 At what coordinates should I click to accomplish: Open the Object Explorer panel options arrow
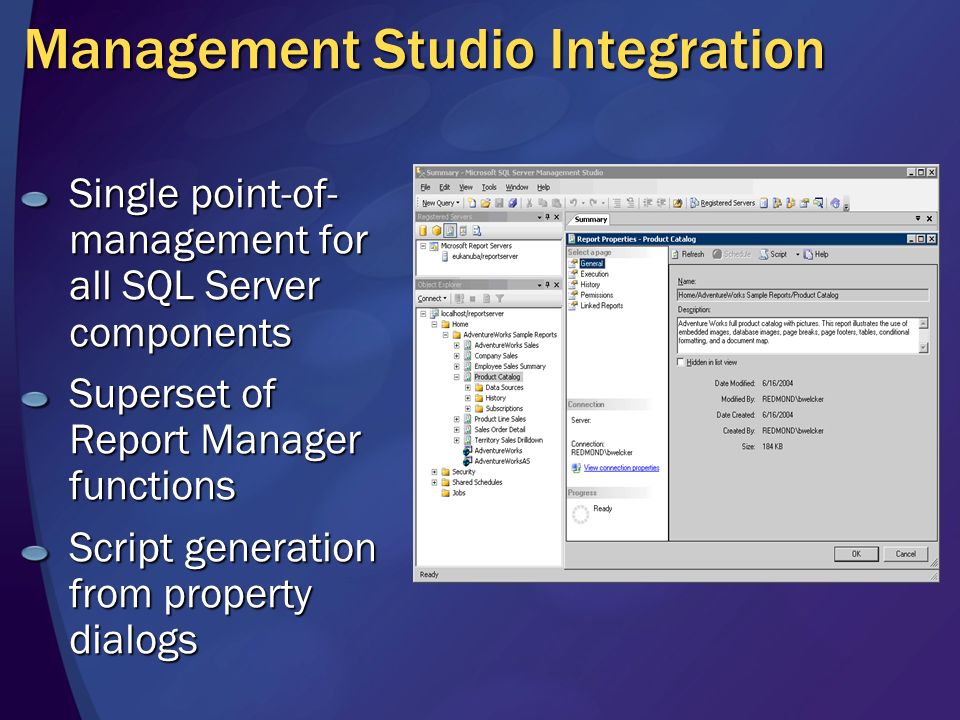pos(539,285)
